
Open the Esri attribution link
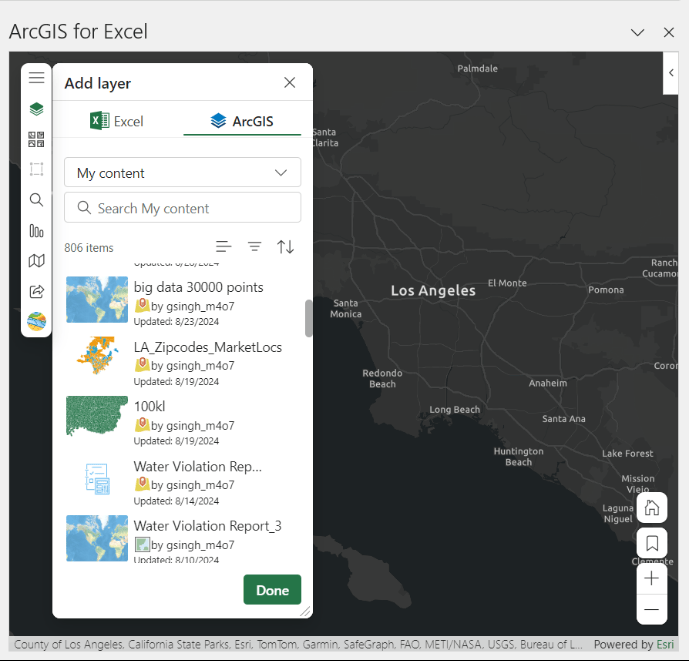click(x=665, y=644)
